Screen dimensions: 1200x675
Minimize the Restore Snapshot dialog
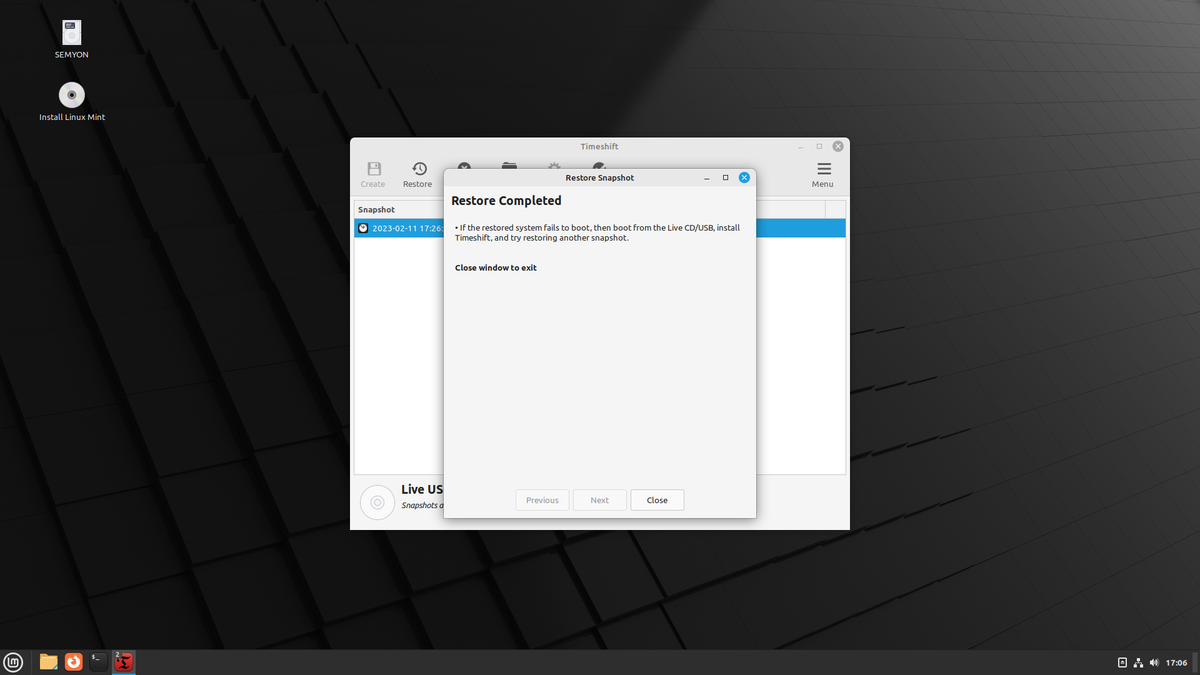(707, 177)
